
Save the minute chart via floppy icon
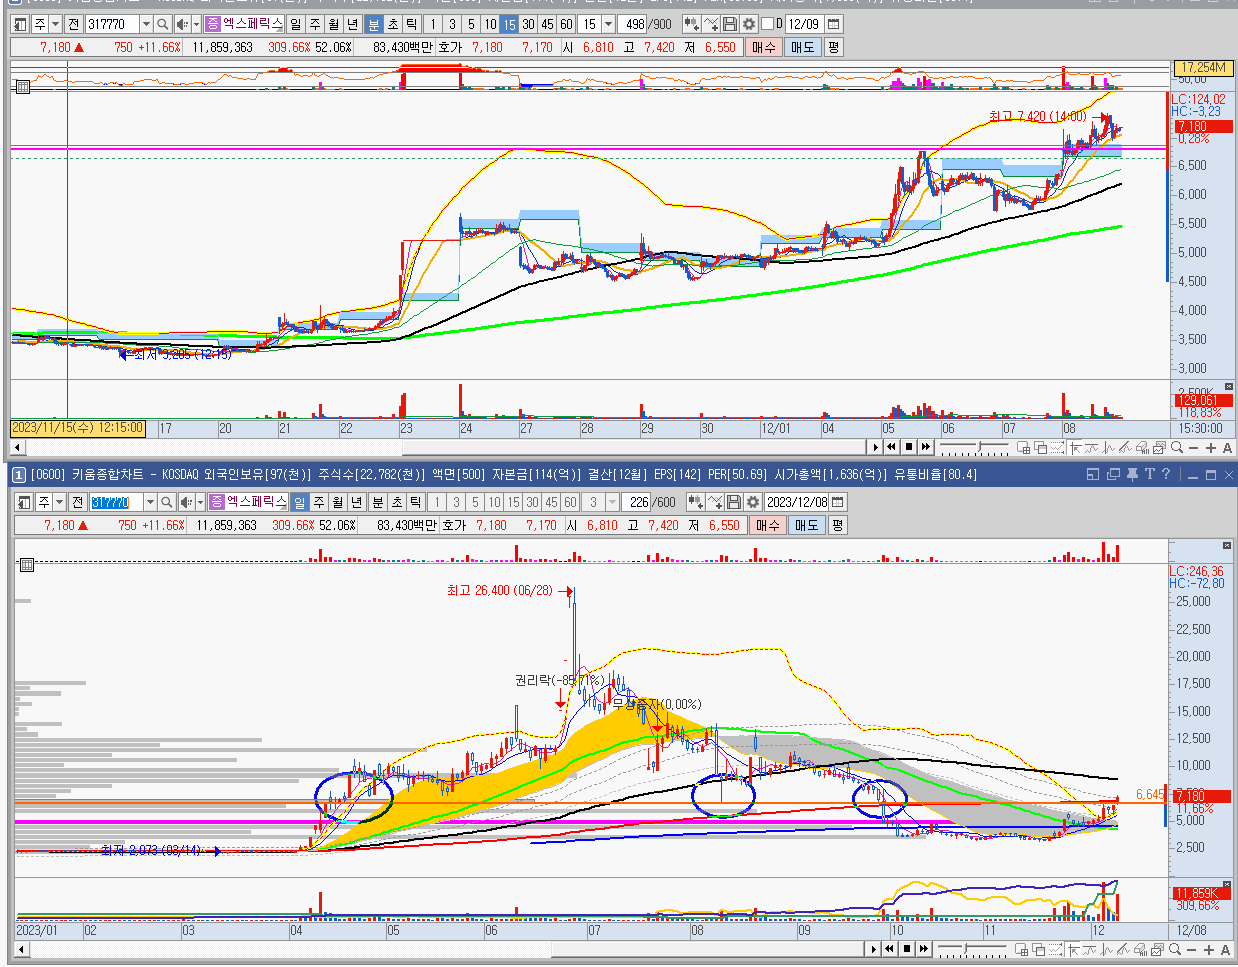point(730,23)
